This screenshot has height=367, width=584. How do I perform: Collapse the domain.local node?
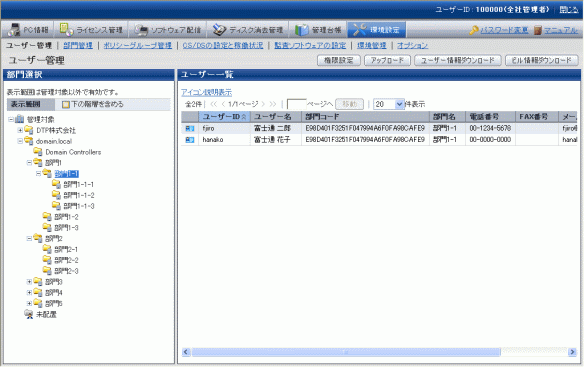pyautogui.click(x=20, y=141)
